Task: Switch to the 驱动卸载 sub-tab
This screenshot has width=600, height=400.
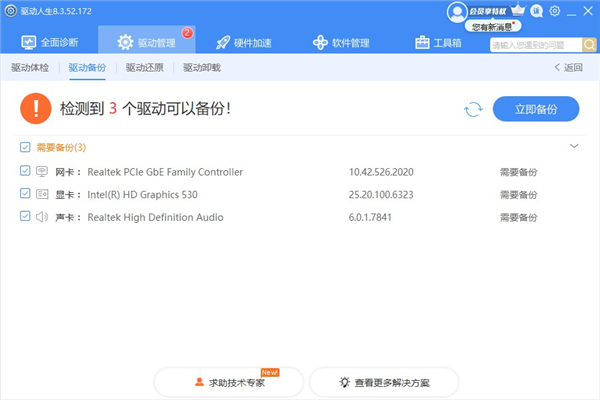Action: (202, 68)
